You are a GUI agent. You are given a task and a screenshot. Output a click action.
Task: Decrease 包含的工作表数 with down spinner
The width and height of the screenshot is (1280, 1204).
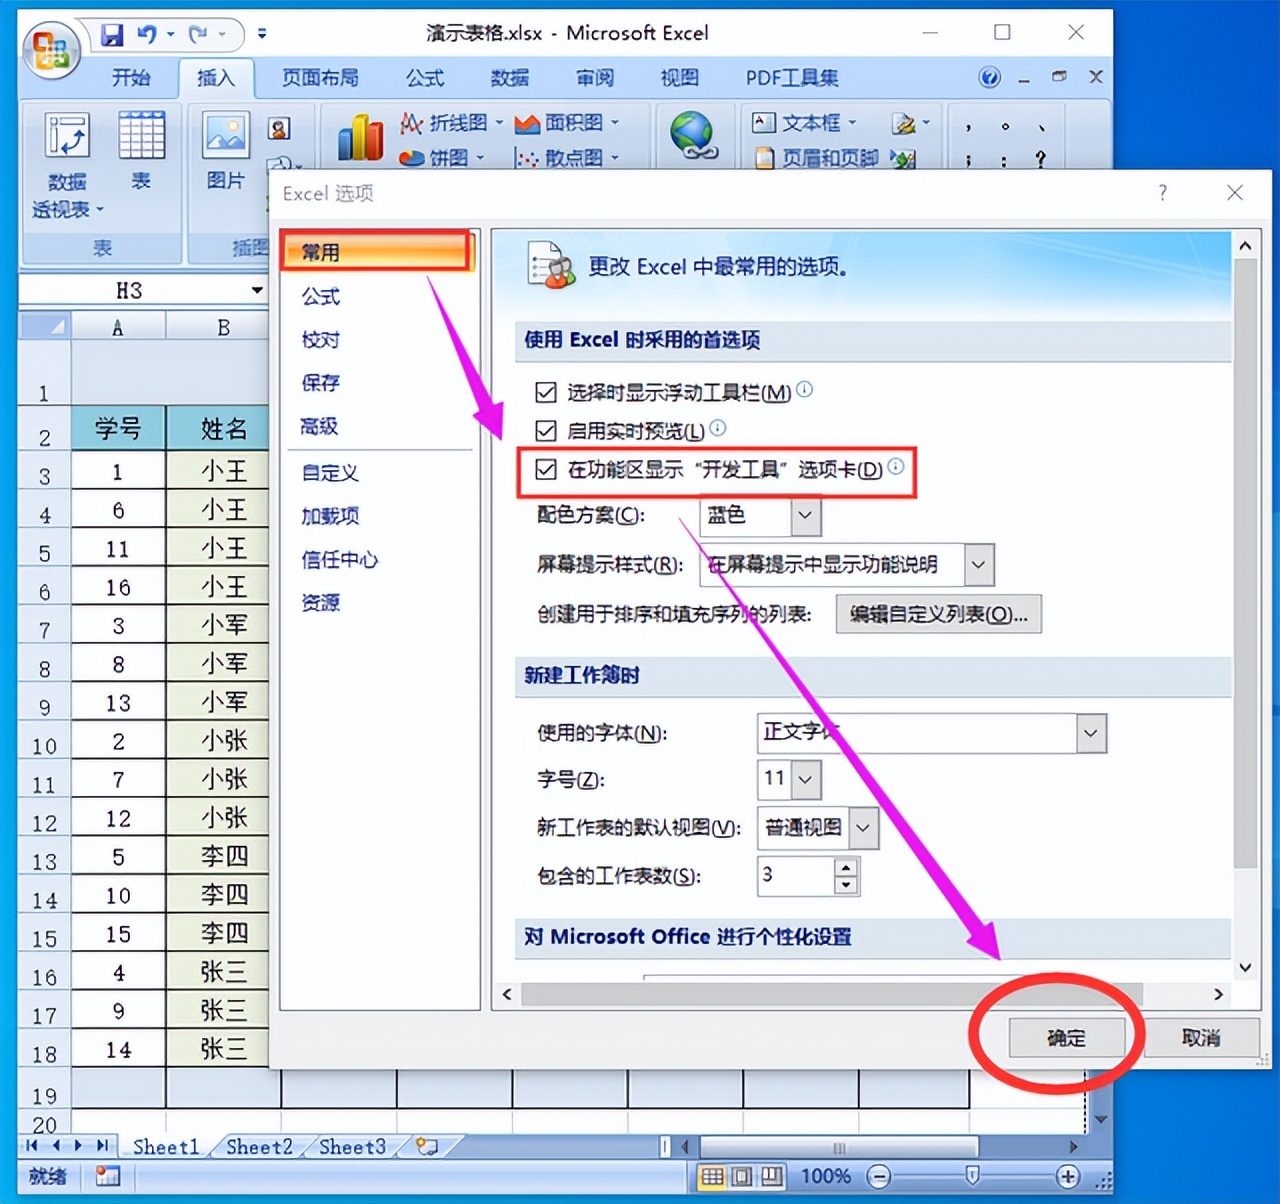coord(846,885)
